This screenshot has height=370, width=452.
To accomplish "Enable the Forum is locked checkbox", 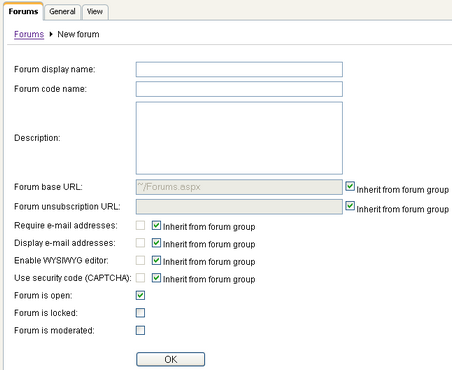I will [140, 313].
